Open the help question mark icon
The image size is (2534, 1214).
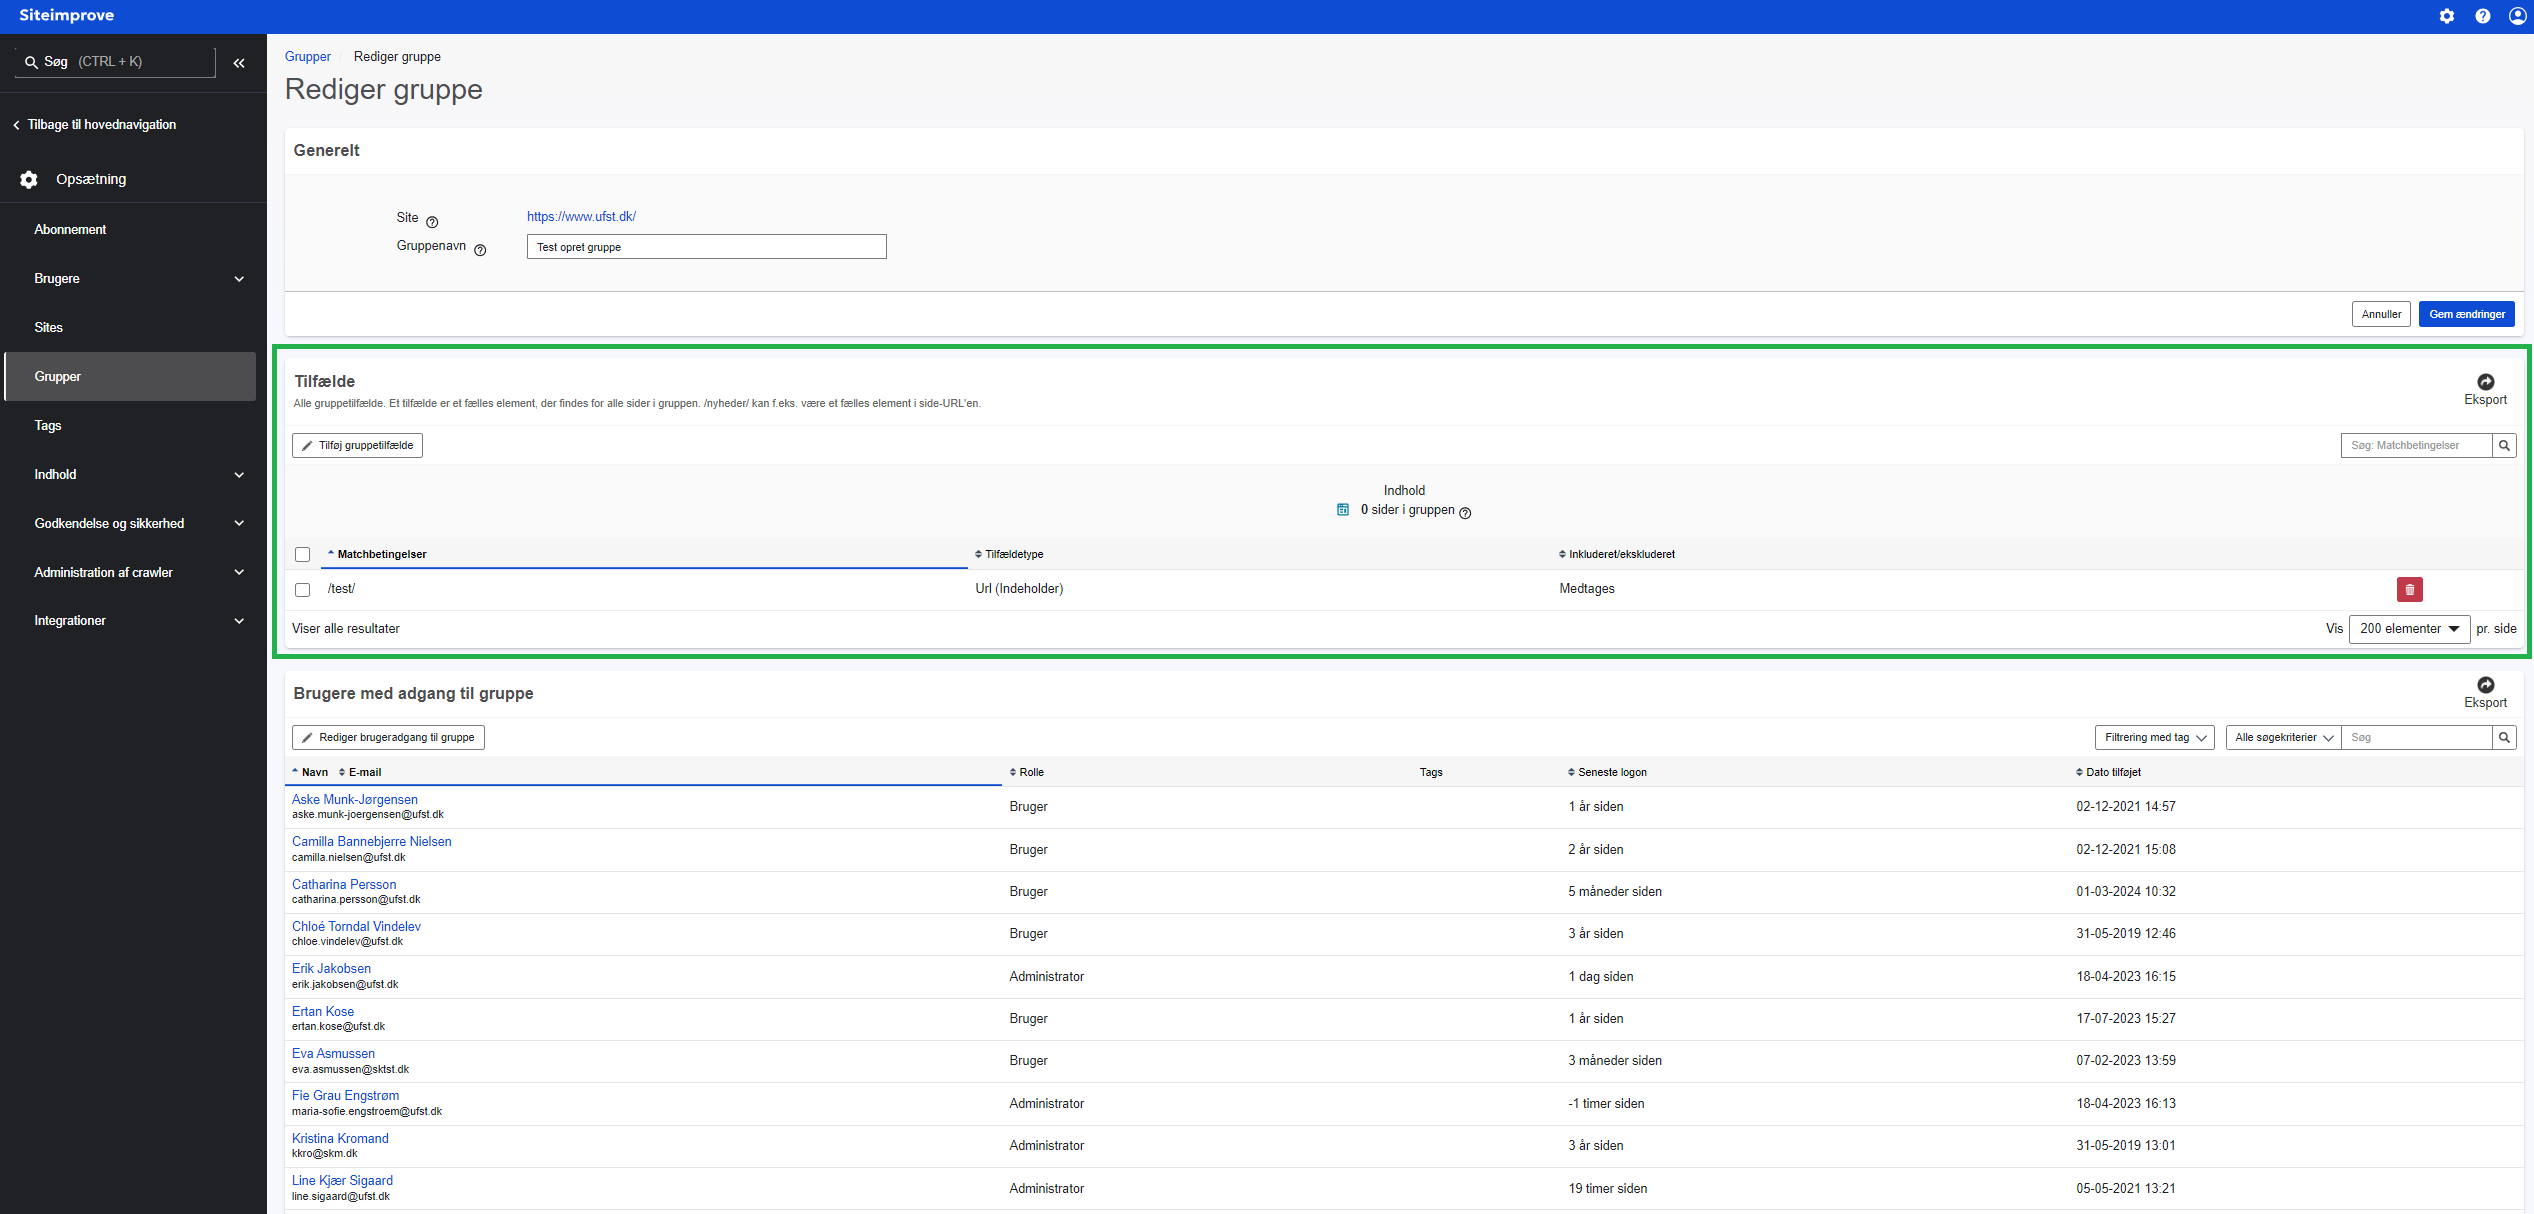click(2482, 16)
